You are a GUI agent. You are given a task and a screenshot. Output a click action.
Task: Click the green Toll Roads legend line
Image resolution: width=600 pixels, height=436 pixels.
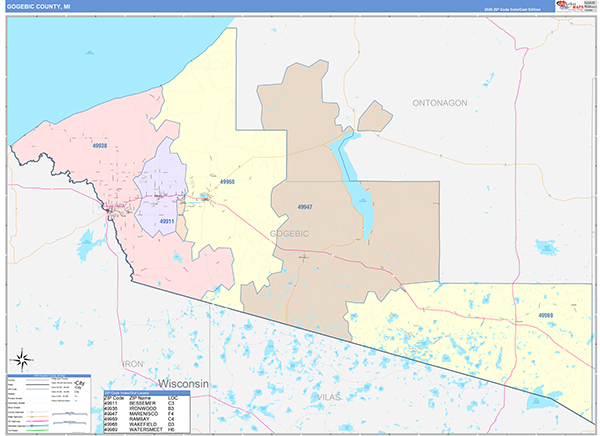[38, 430]
